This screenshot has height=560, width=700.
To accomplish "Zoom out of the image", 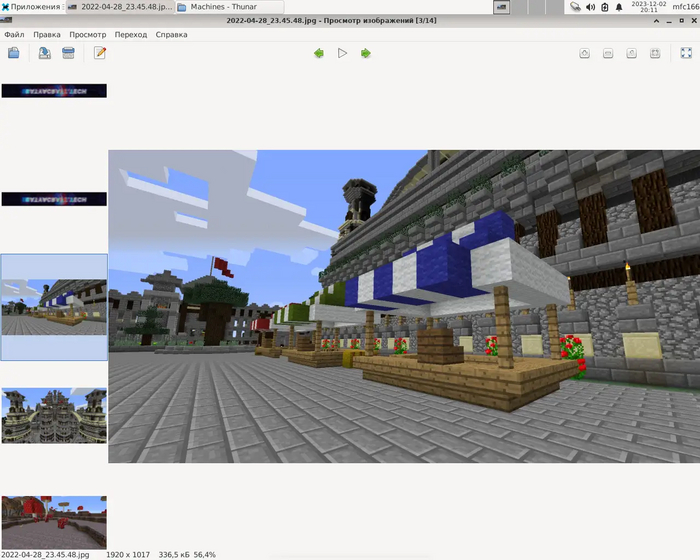I will pyautogui.click(x=608, y=53).
